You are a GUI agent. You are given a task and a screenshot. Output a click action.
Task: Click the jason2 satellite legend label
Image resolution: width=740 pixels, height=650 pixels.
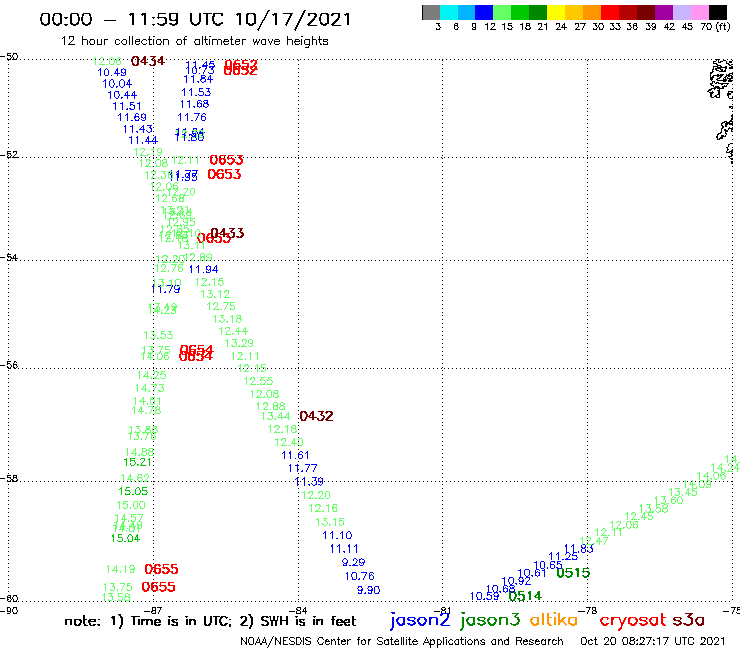(x=420, y=621)
